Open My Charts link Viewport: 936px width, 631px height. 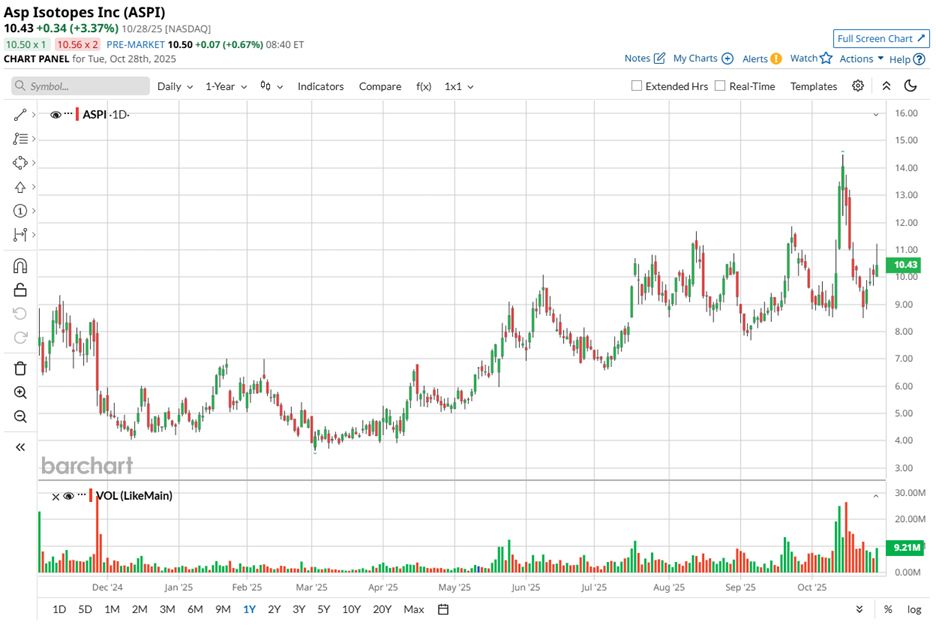[703, 58]
